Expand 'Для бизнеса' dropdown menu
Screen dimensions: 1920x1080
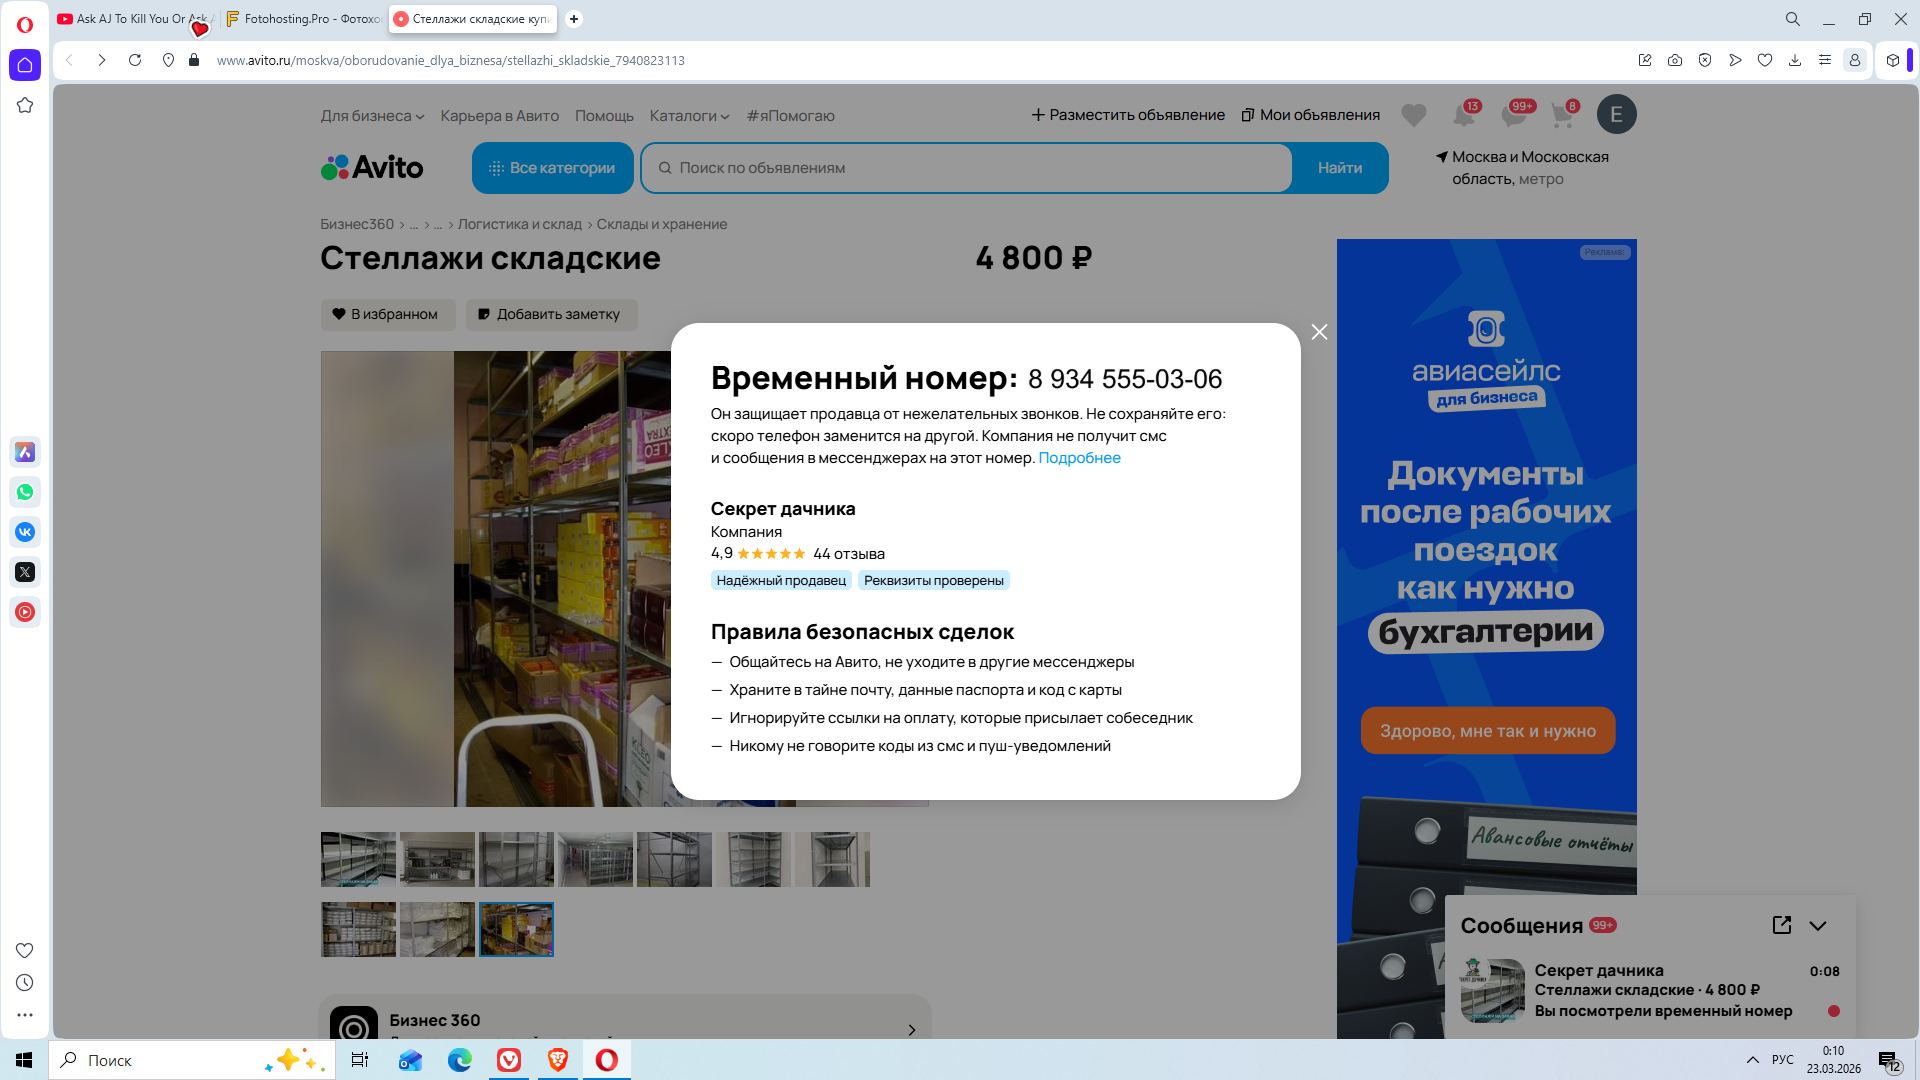point(372,116)
